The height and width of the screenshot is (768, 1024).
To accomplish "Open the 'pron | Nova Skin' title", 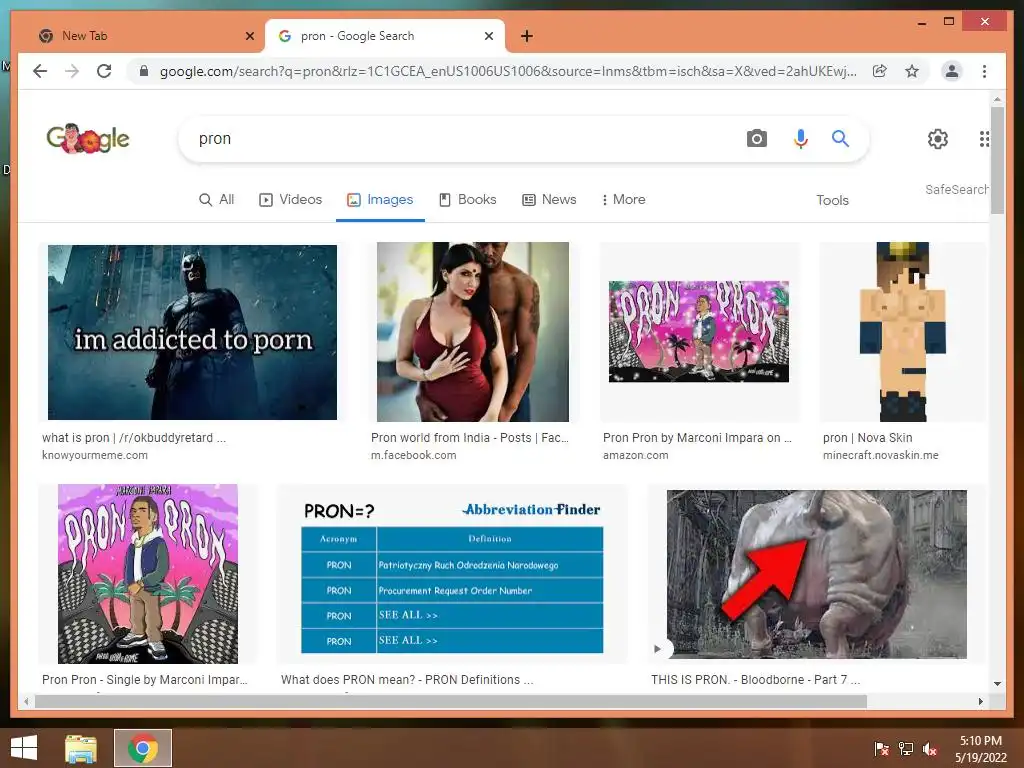I will [x=867, y=438].
